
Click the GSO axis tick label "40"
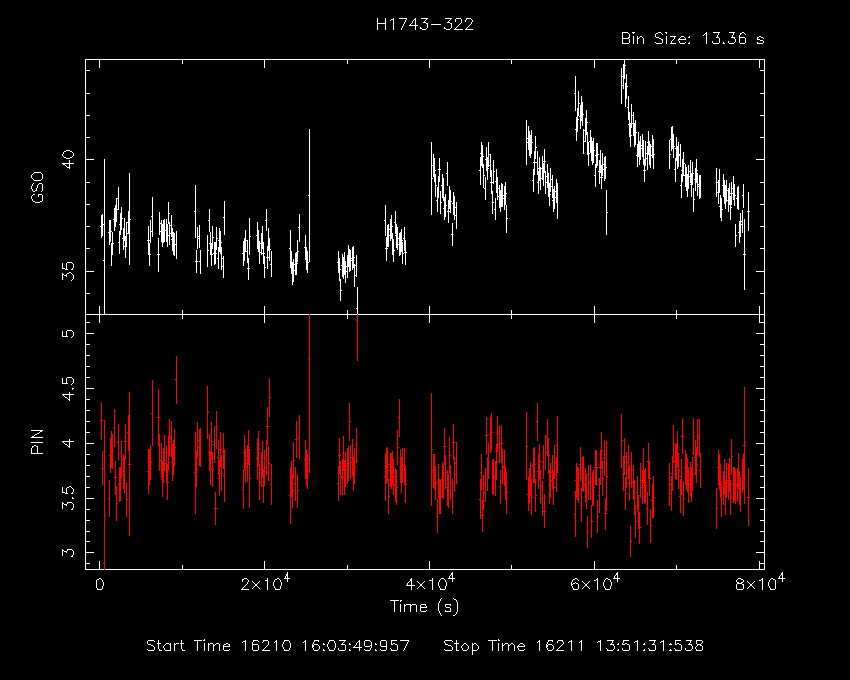click(68, 159)
